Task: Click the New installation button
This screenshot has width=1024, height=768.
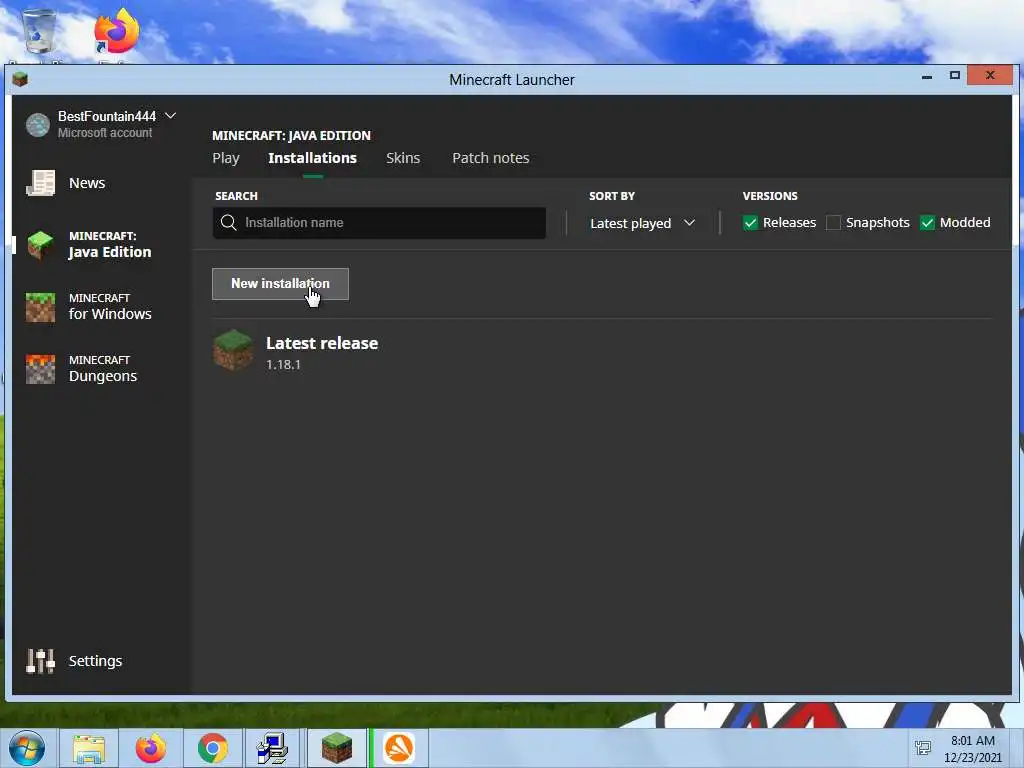Action: click(x=280, y=284)
